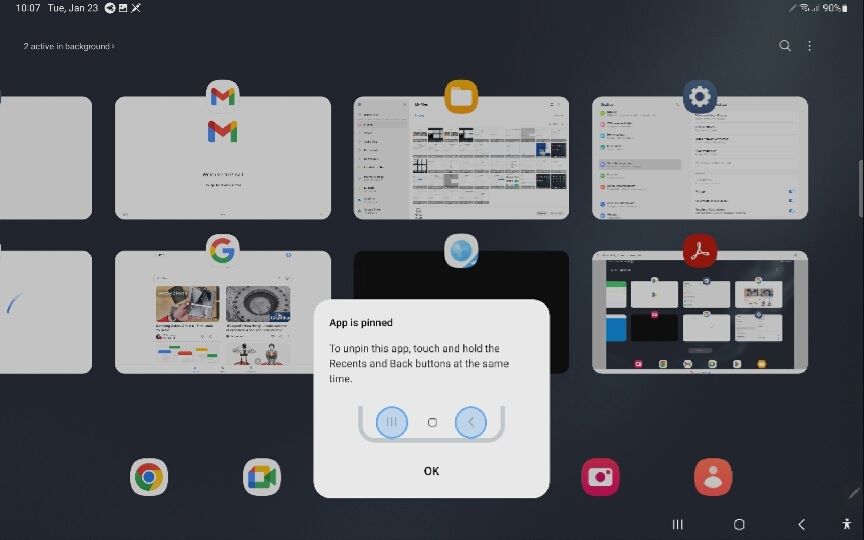Tap the Google G app icon
Image resolution: width=864 pixels, height=540 pixels.
point(223,251)
